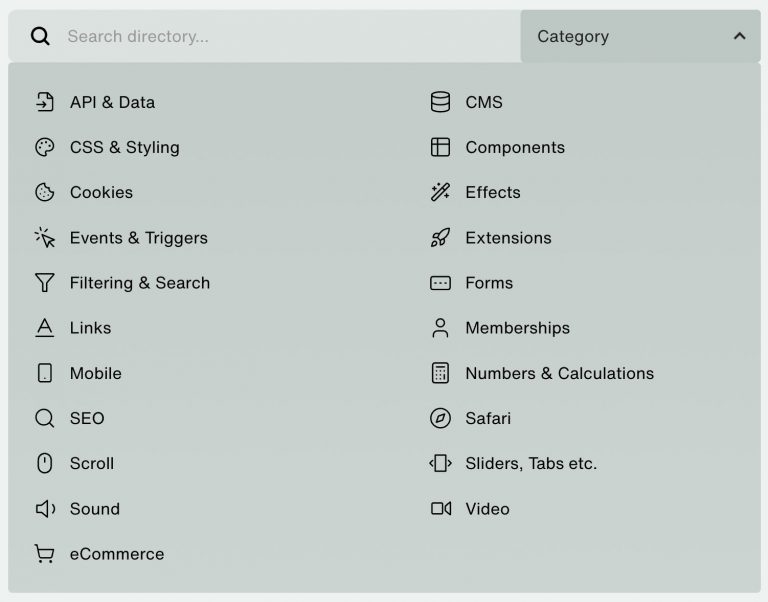Select the Memberships category
The width and height of the screenshot is (768, 602).
[x=517, y=328]
